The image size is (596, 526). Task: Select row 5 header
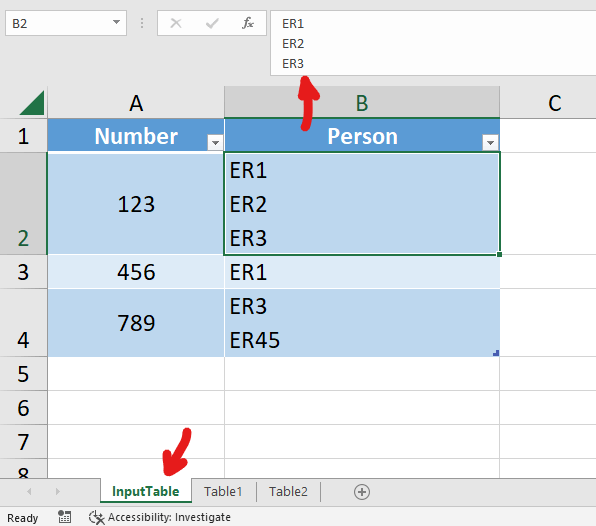(23, 374)
